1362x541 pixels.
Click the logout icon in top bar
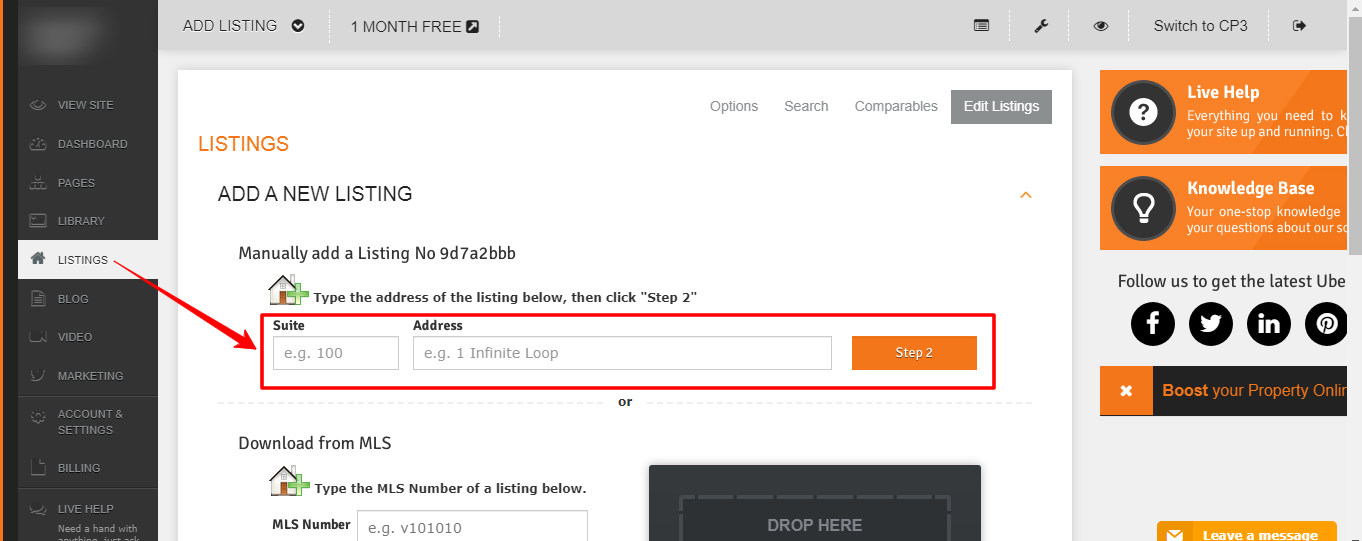point(1299,26)
